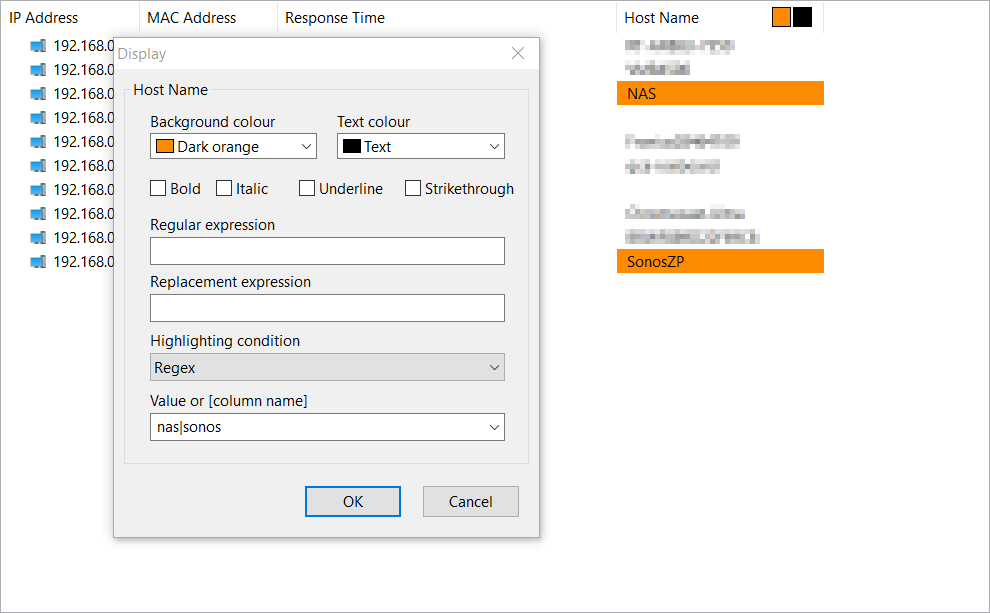Click the Dark orange swatch inside the Background colour box

(165, 146)
